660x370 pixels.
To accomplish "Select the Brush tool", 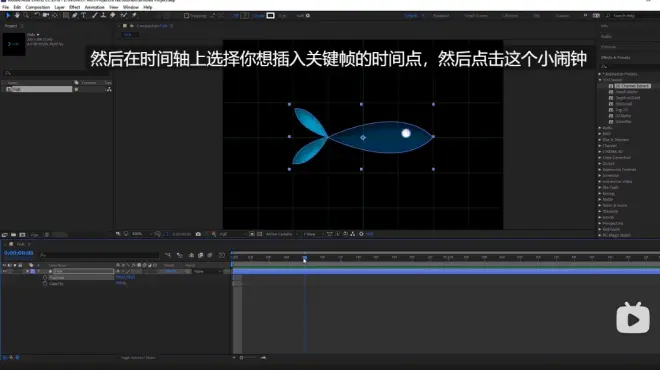I will click(x=94, y=16).
